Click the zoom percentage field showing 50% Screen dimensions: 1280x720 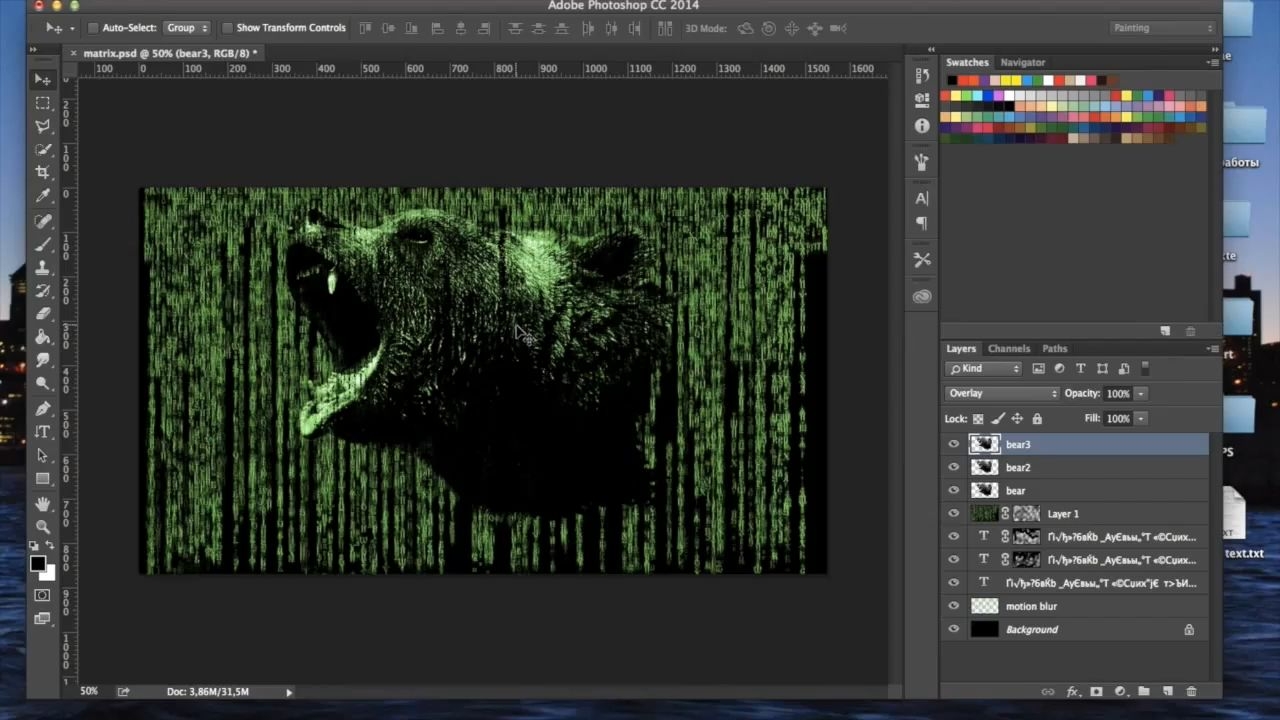point(89,692)
